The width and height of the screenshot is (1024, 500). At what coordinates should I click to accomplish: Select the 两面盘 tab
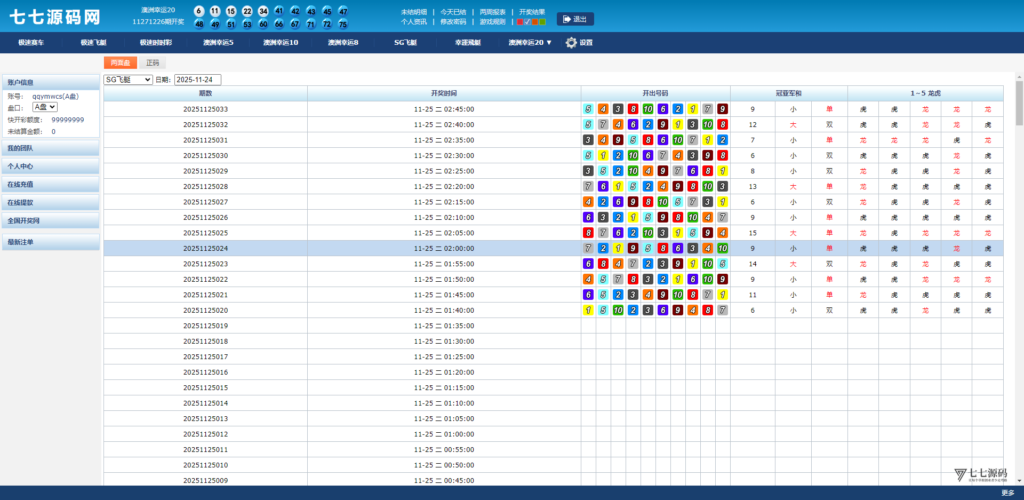click(x=120, y=62)
